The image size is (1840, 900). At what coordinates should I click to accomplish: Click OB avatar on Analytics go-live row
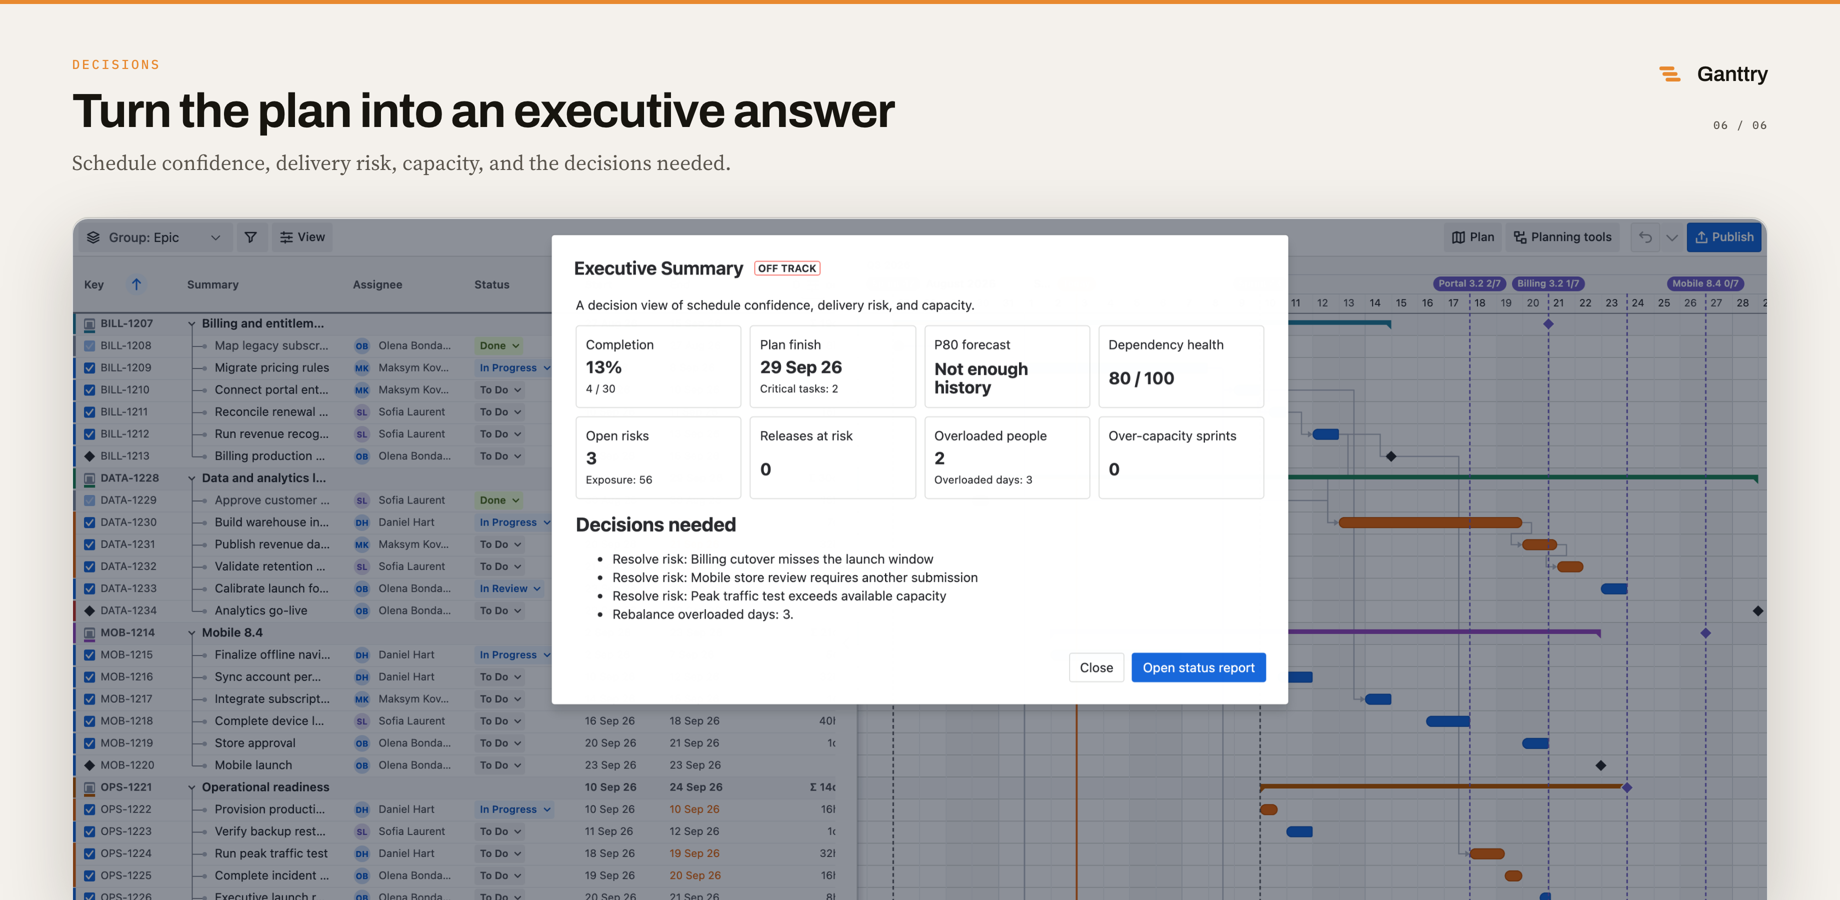coord(362,611)
